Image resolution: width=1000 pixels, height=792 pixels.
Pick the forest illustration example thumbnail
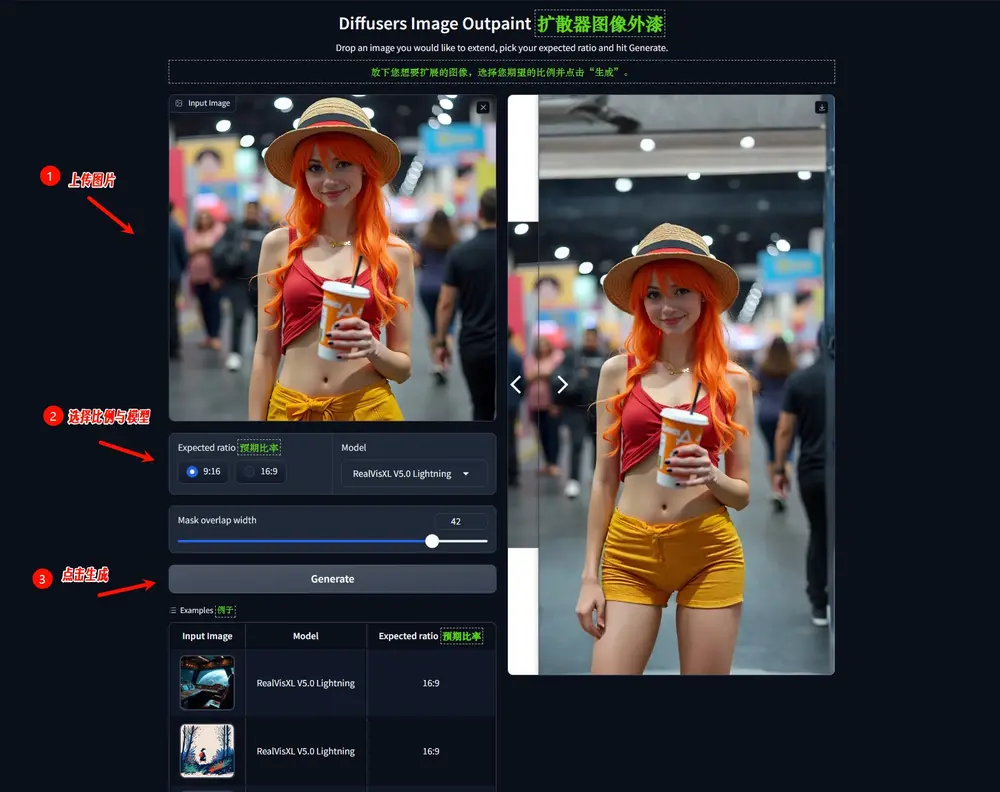pos(207,751)
